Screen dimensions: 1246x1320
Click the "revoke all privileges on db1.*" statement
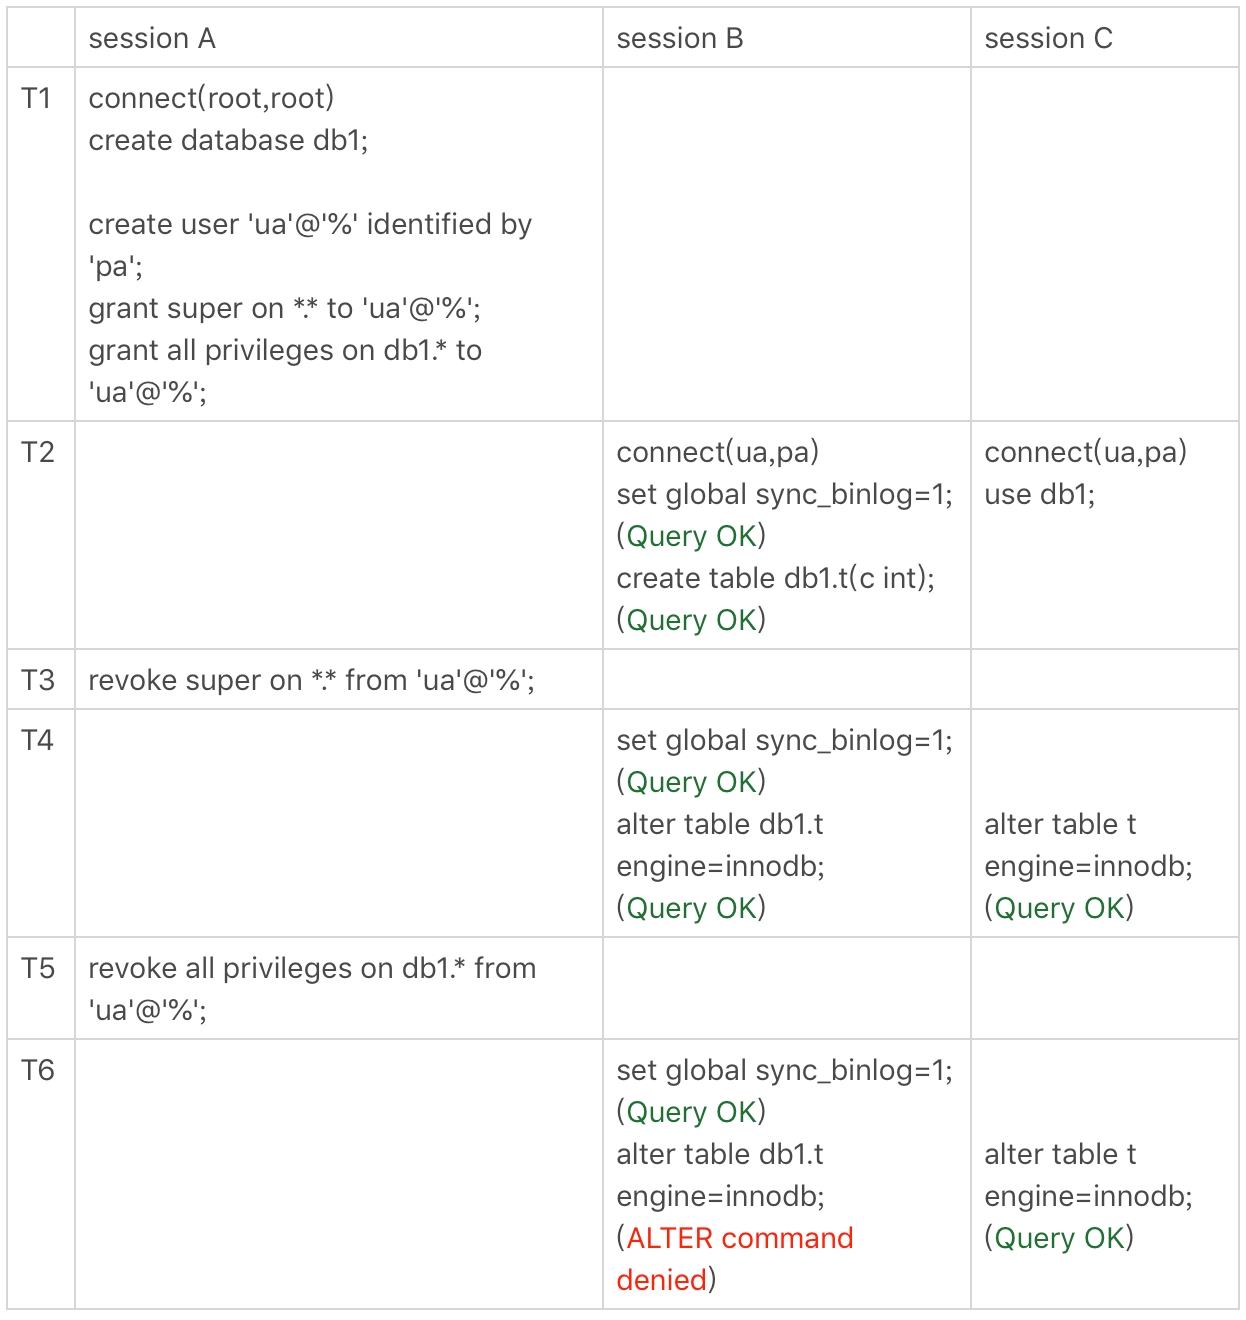(x=312, y=968)
